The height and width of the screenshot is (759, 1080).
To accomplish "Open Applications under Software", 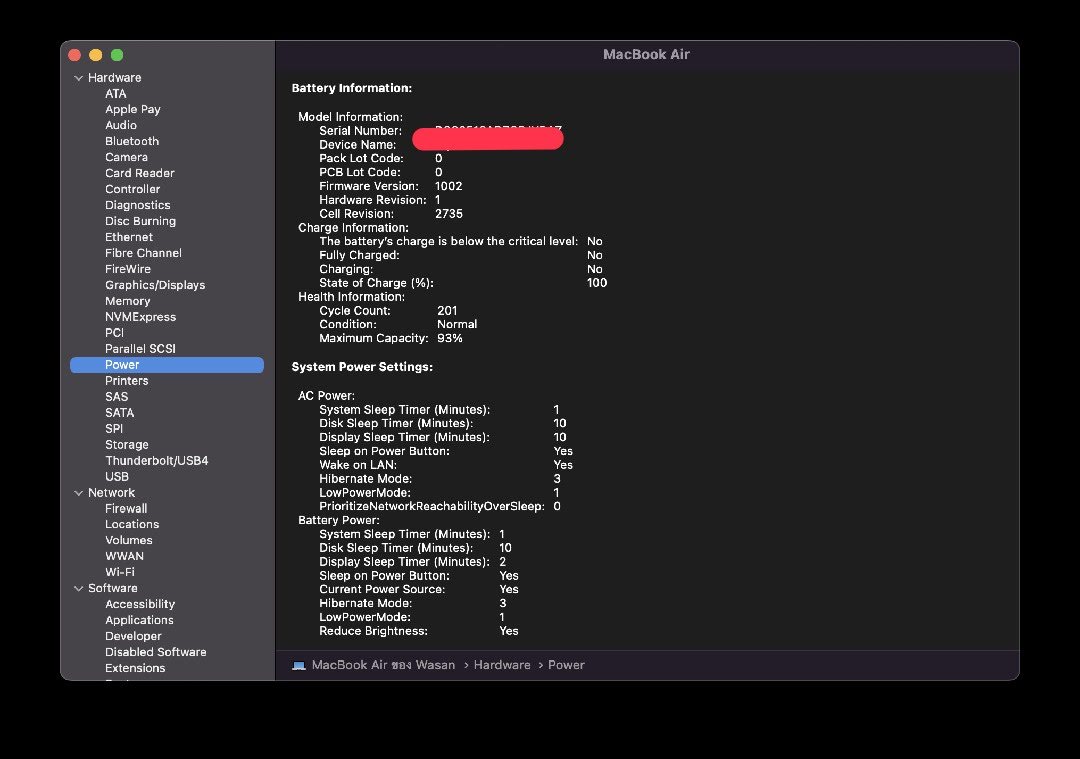I will (x=139, y=620).
